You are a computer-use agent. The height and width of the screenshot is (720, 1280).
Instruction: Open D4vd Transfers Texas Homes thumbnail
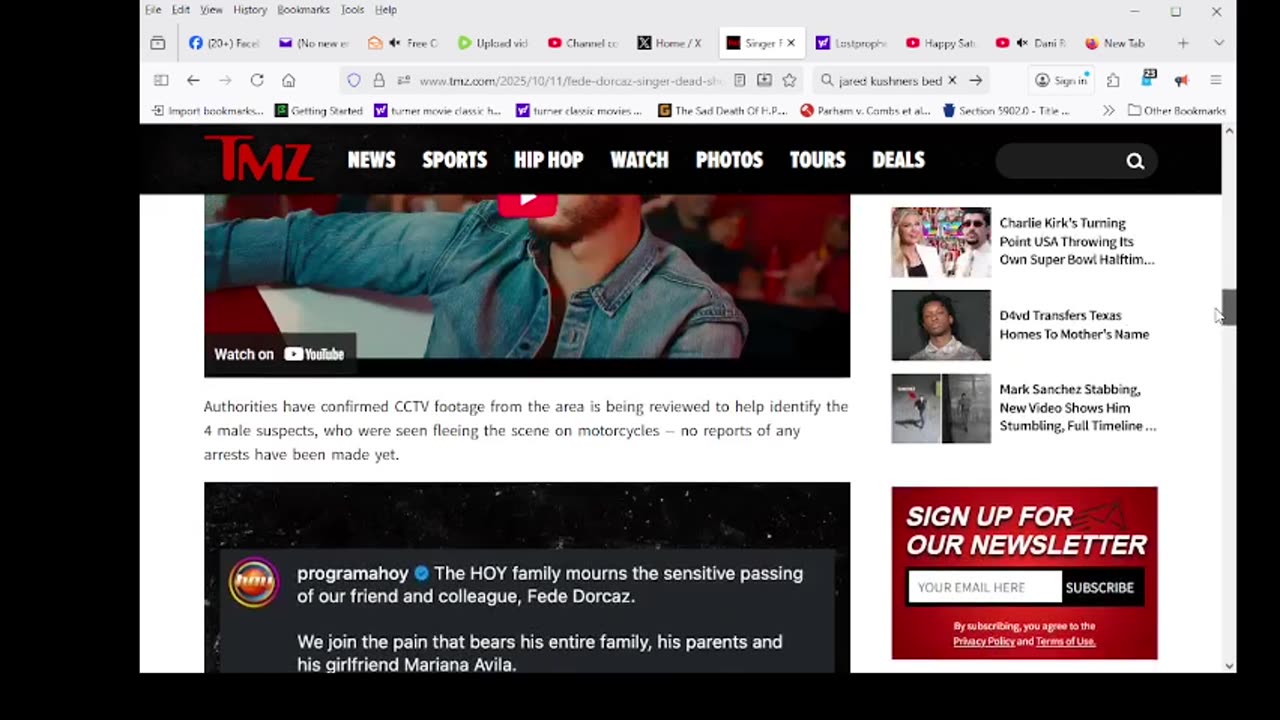pyautogui.click(x=941, y=325)
